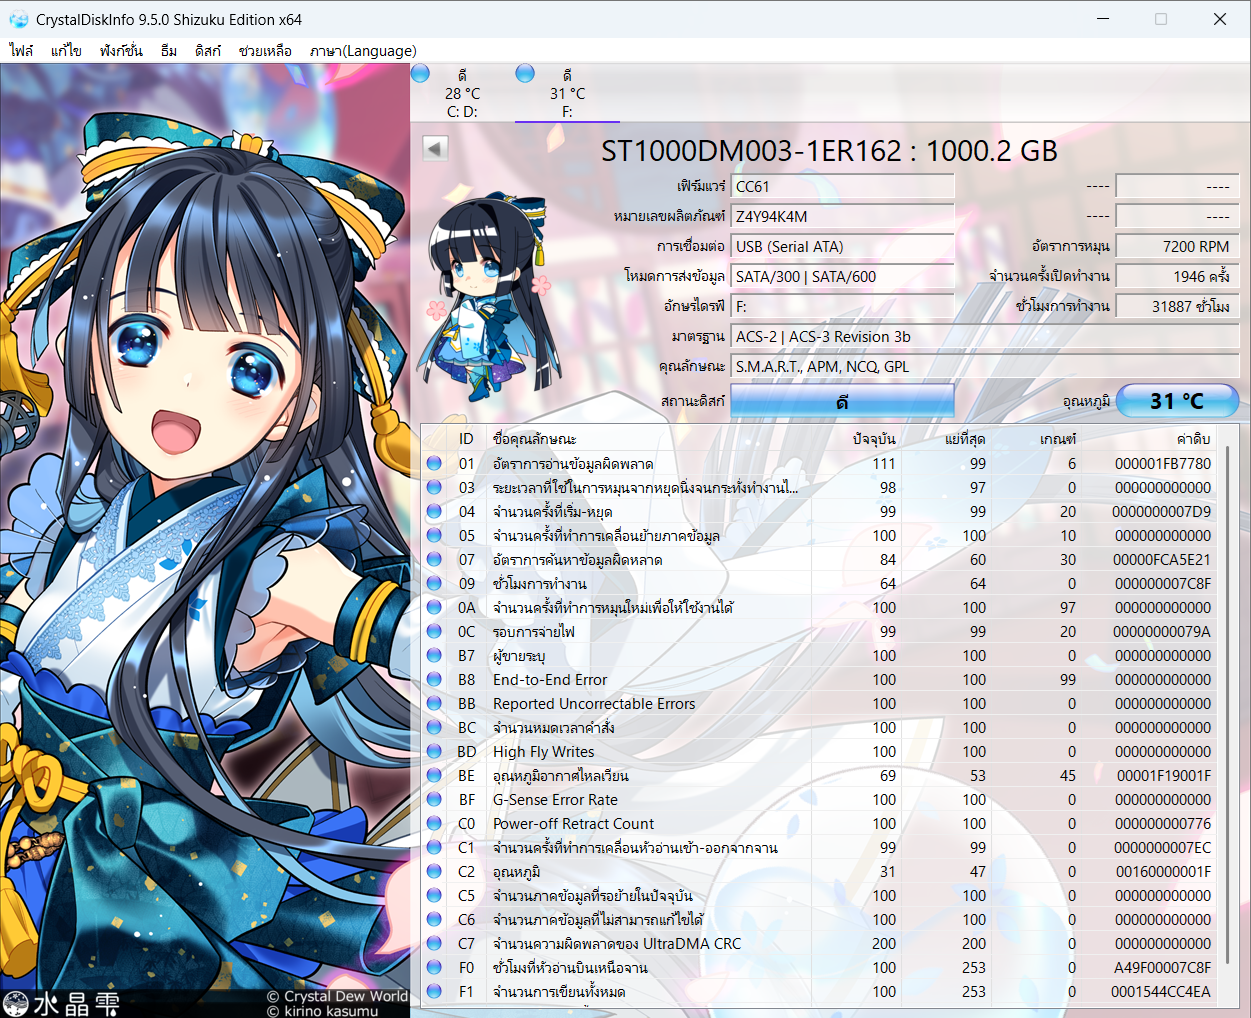The image size is (1251, 1018).
Task: Select the F: disk status orb
Action: click(x=525, y=73)
